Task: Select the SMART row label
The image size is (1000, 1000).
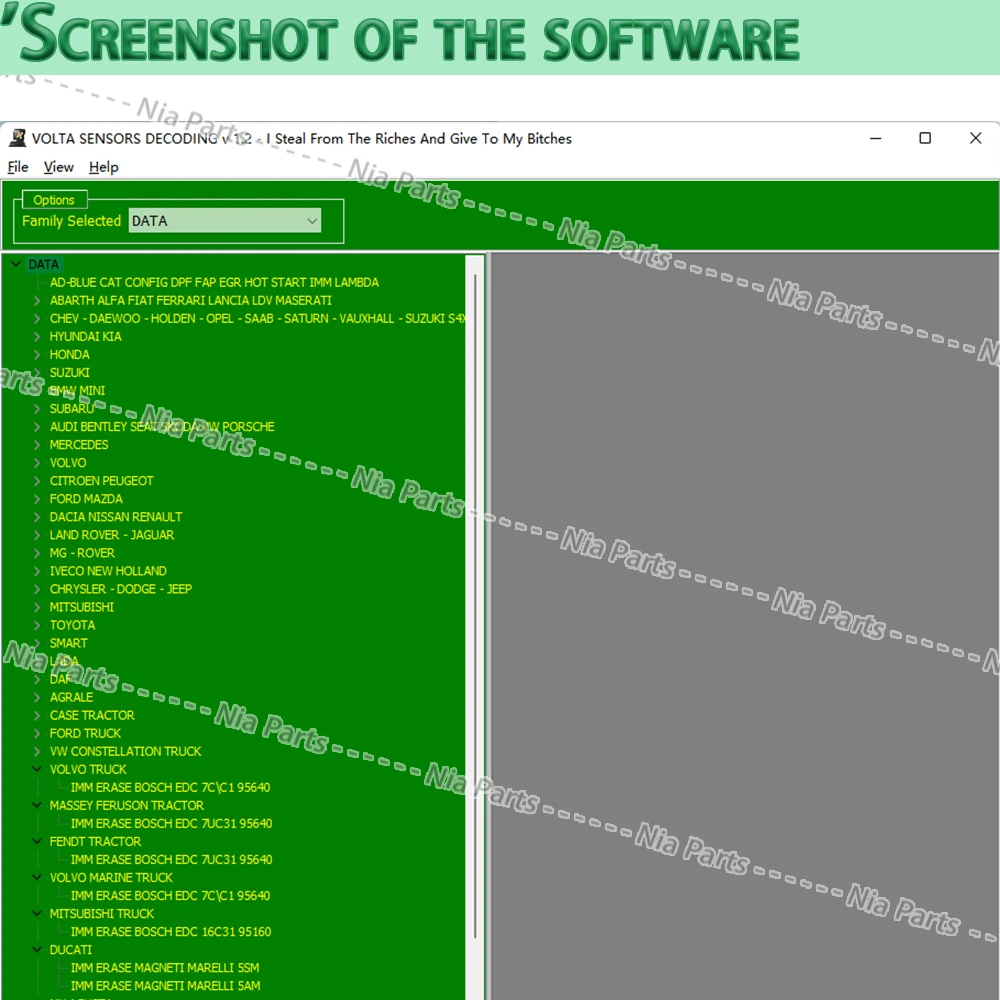Action: (68, 643)
